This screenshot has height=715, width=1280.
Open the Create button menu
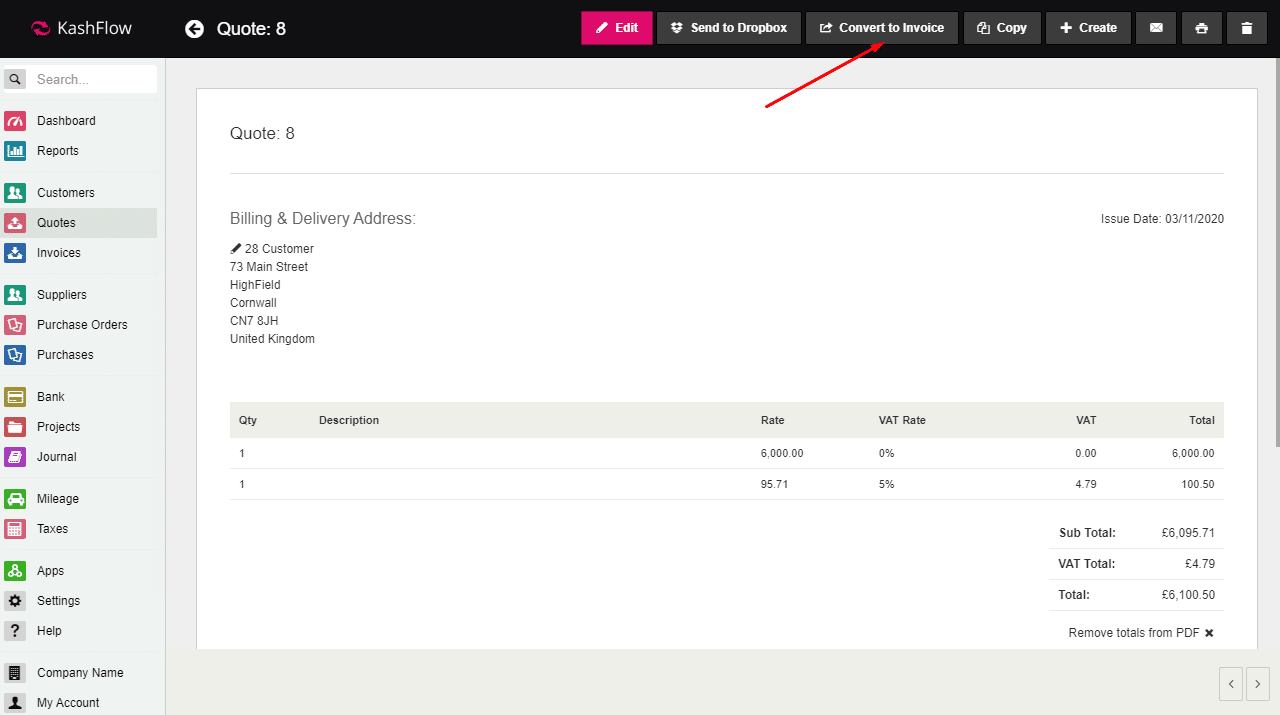1088,28
